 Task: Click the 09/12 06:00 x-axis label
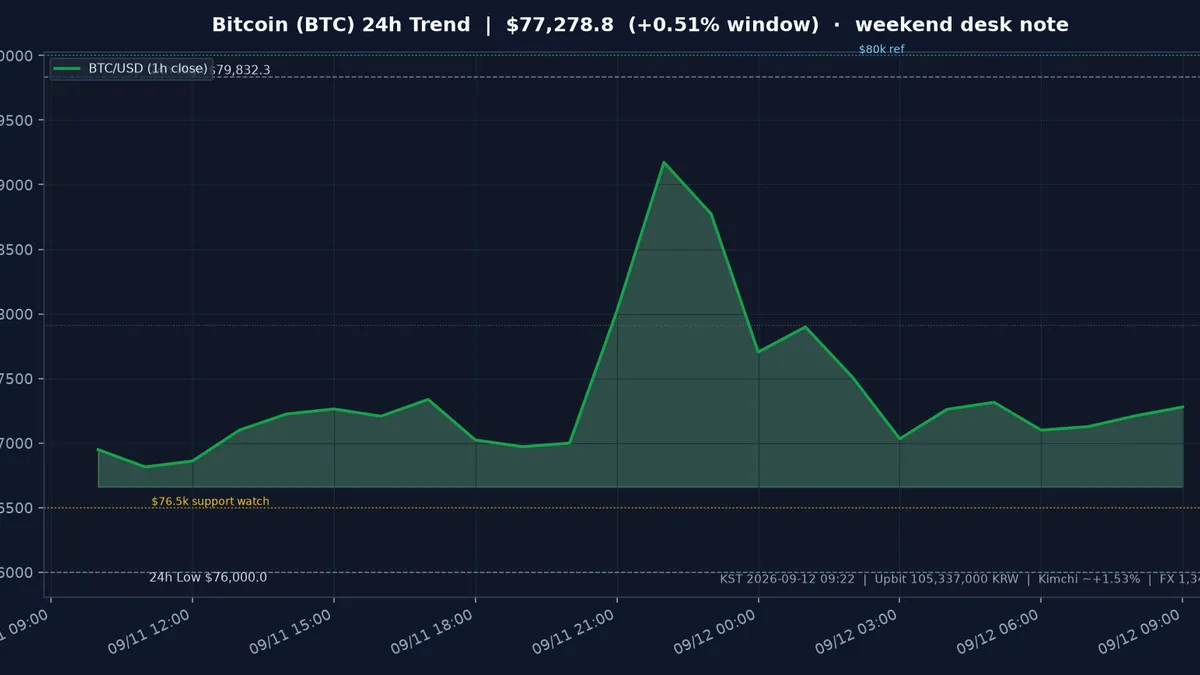pos(998,631)
